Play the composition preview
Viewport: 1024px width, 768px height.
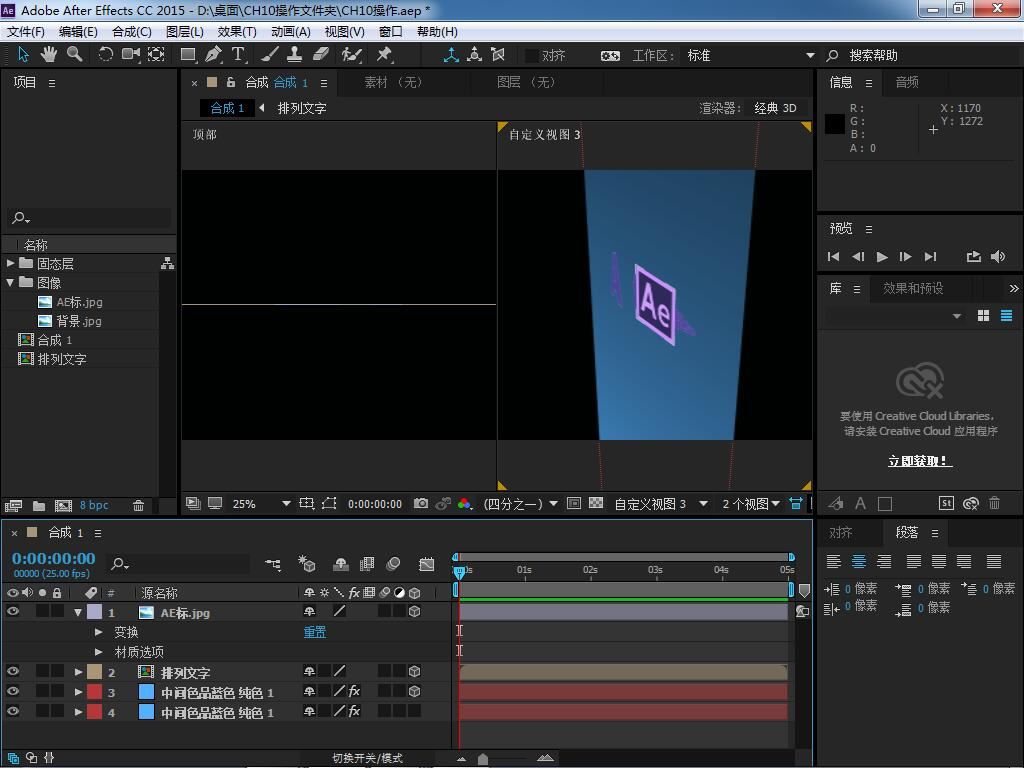click(x=882, y=257)
